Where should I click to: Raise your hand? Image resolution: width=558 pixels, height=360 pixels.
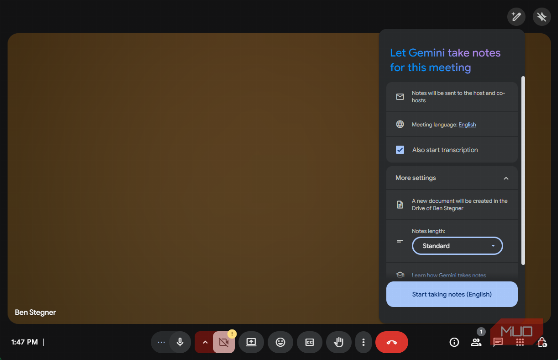coord(339,342)
